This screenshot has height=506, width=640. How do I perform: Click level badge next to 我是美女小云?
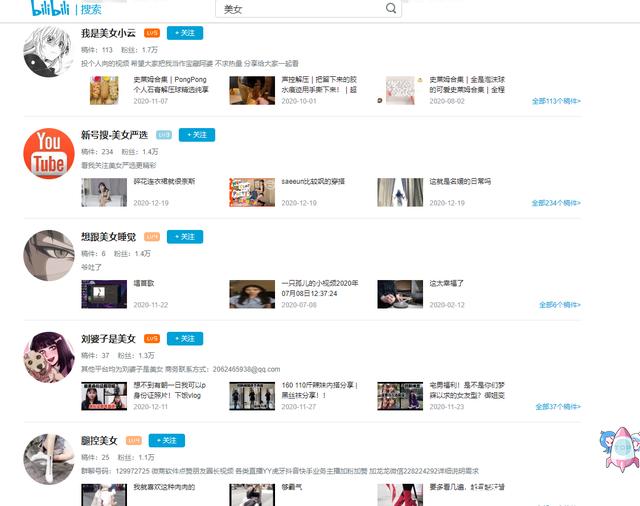152,33
